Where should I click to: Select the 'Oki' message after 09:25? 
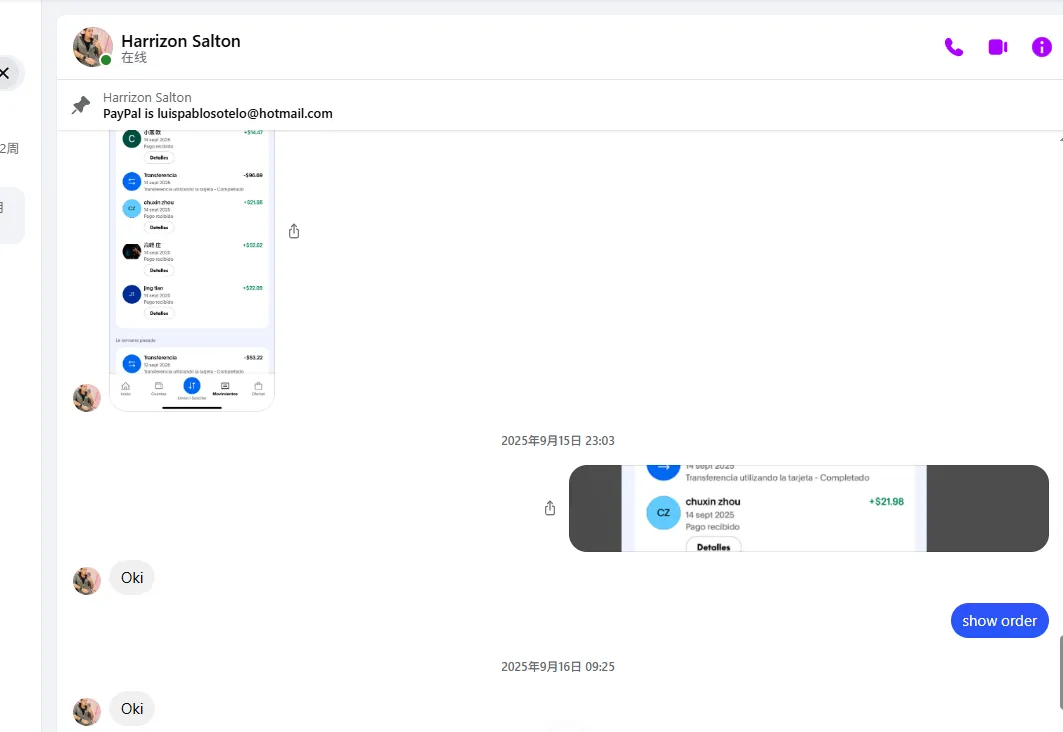pyautogui.click(x=132, y=708)
